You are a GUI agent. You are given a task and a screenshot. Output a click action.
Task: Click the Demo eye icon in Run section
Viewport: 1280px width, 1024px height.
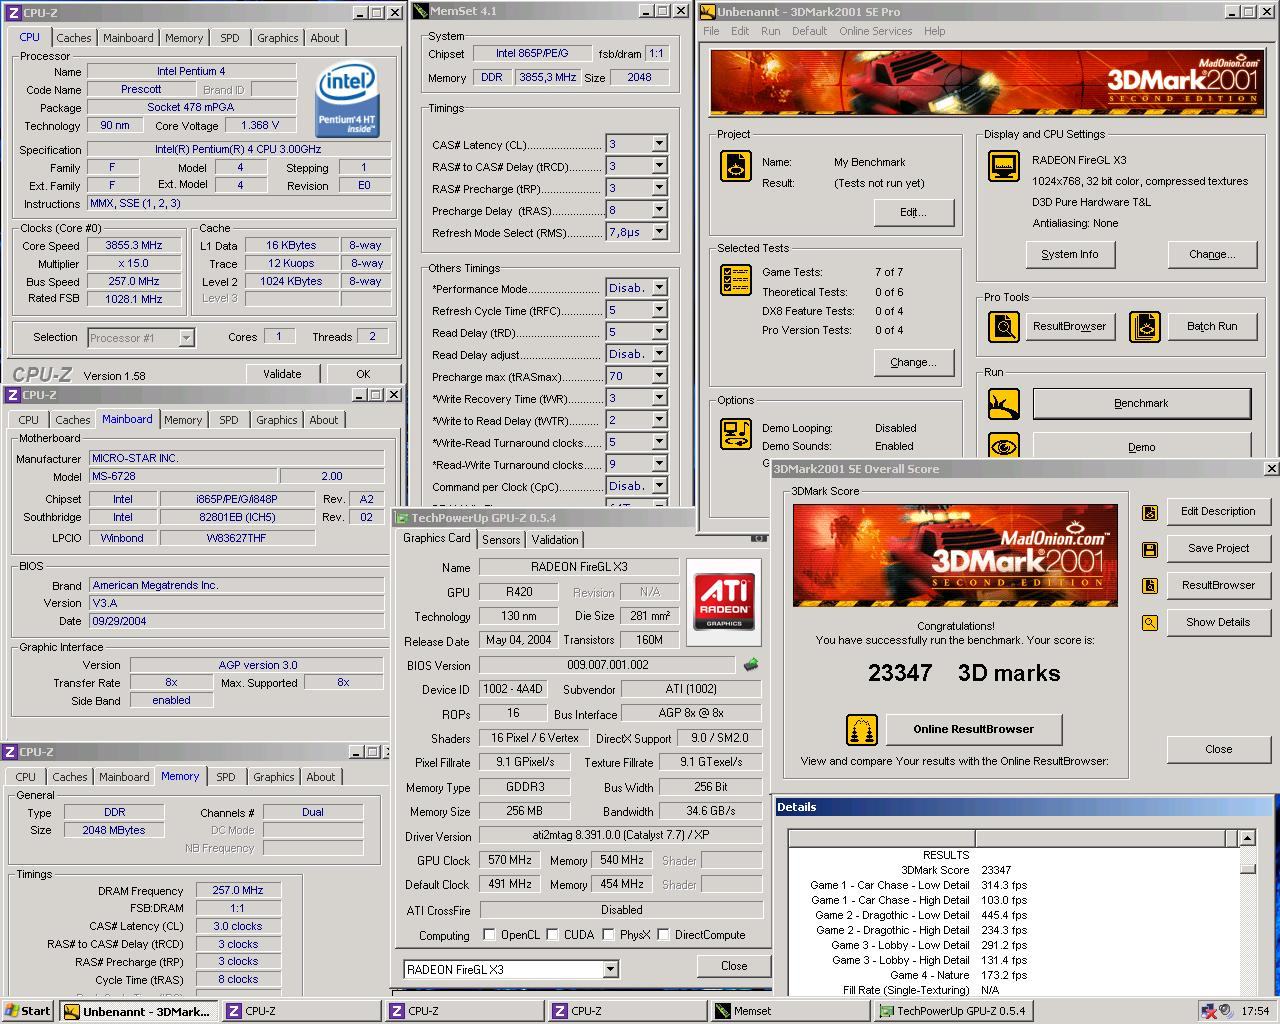point(1004,445)
